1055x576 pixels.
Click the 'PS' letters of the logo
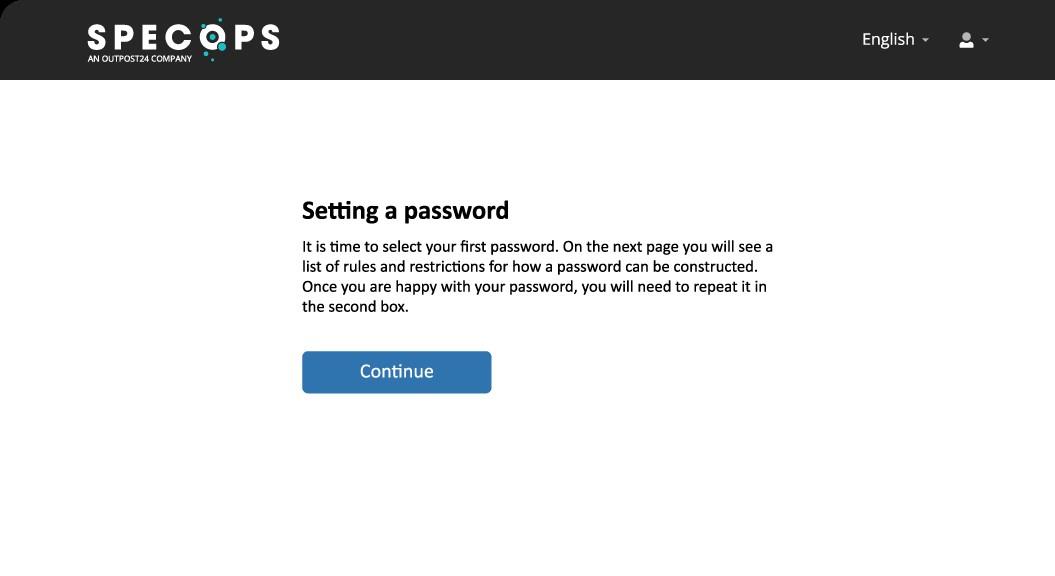tap(256, 38)
